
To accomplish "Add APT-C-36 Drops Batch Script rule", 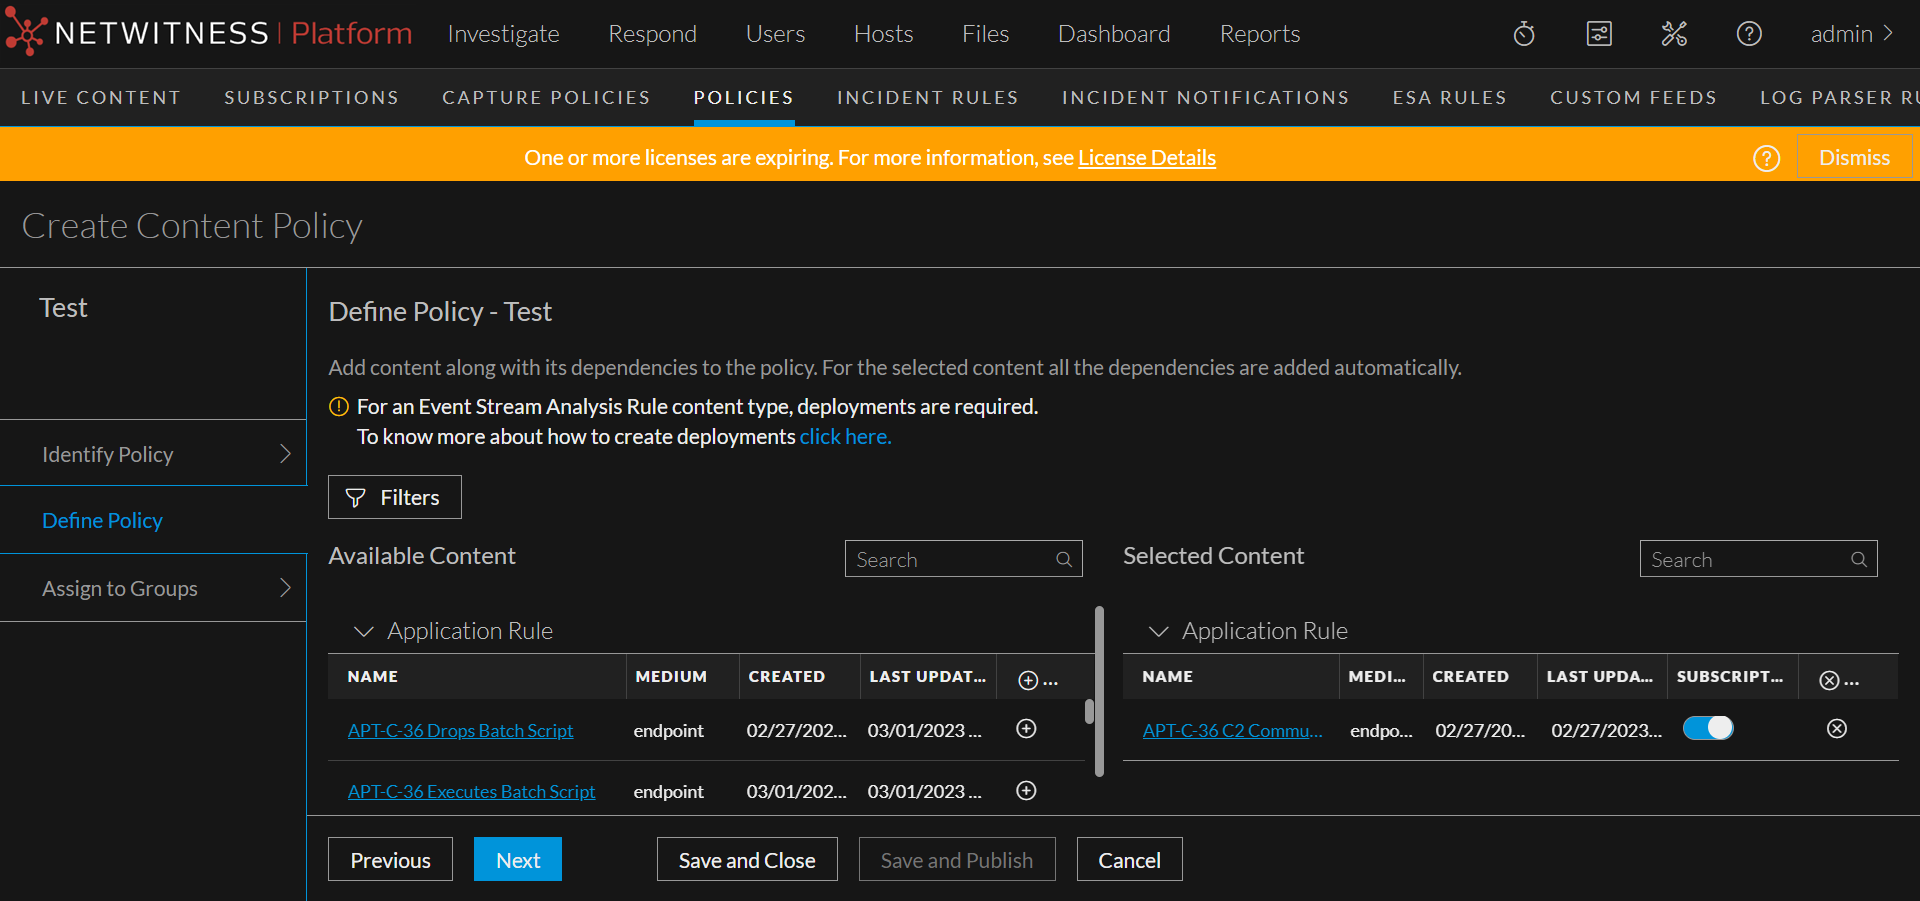I will [1026, 729].
